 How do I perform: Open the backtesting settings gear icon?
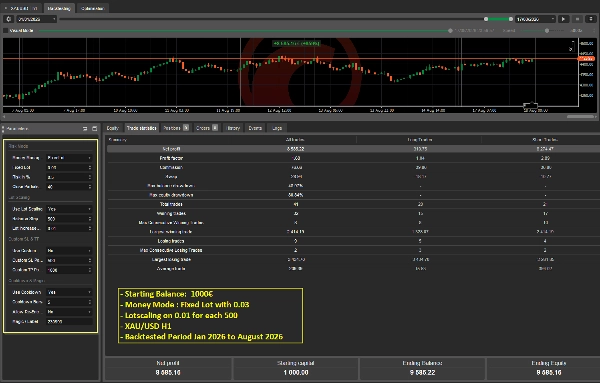pyautogui.click(x=9, y=19)
